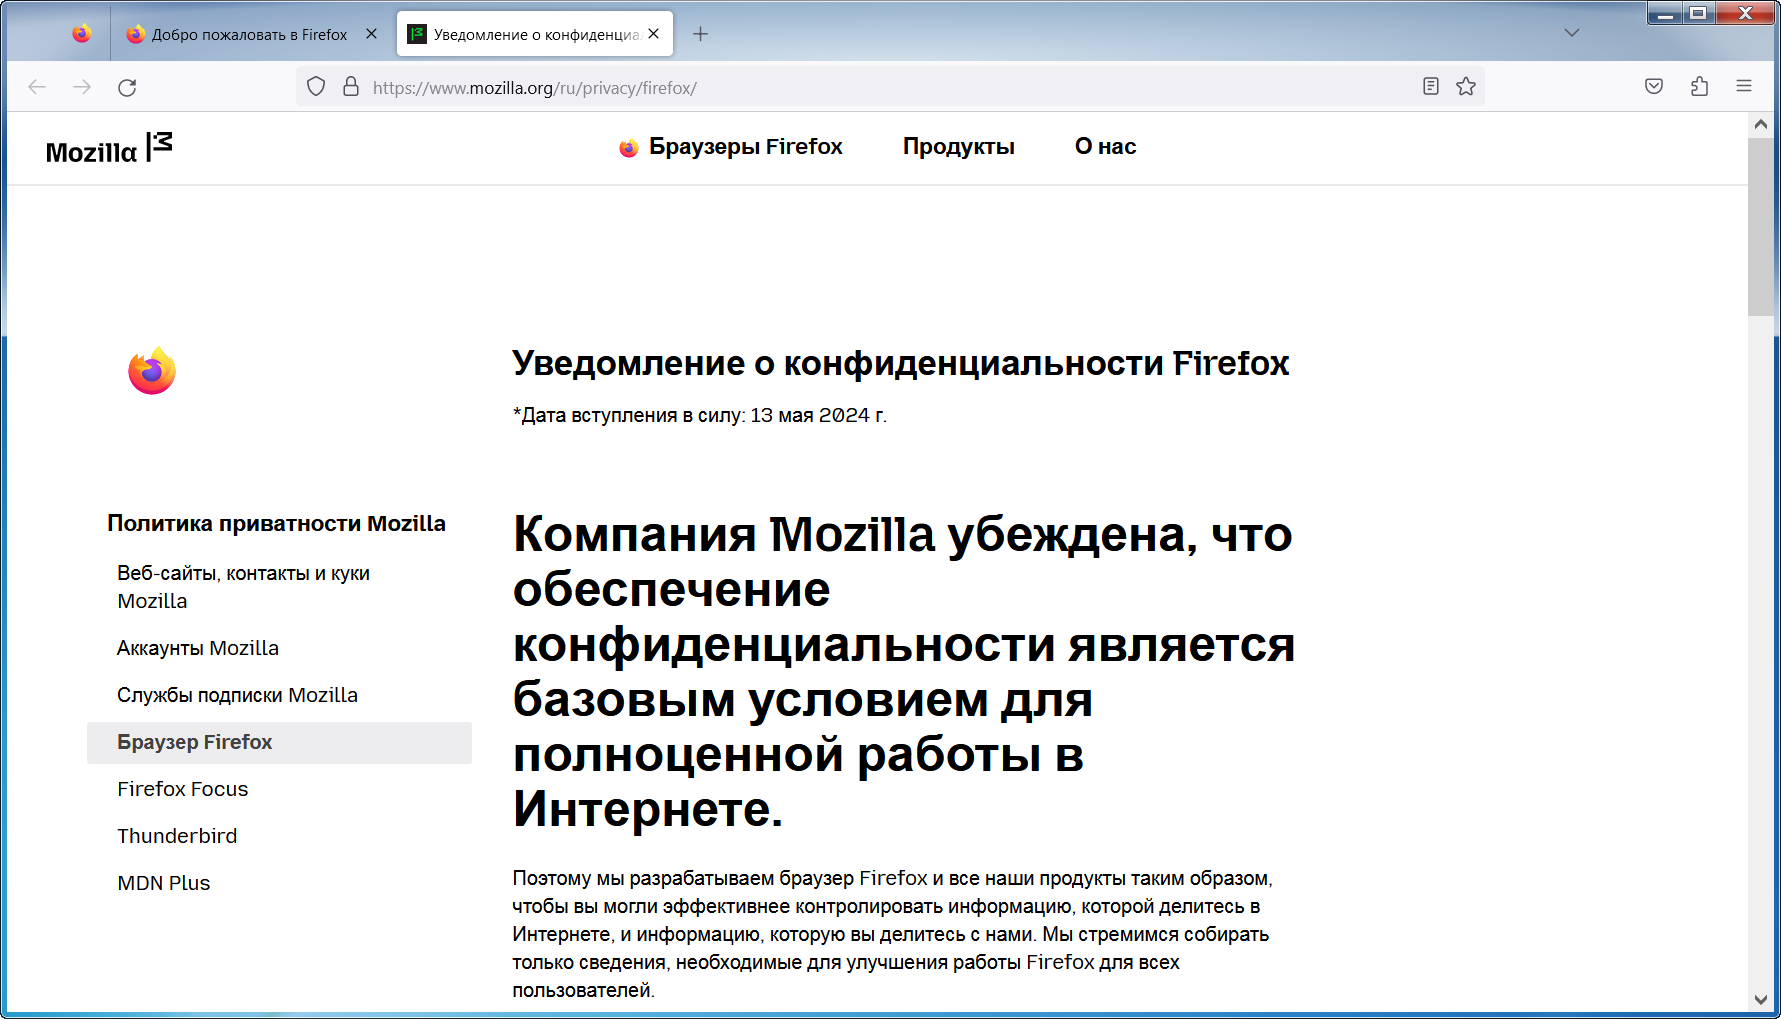
Task: Open the Firefox hamburger application menu
Action: point(1744,87)
